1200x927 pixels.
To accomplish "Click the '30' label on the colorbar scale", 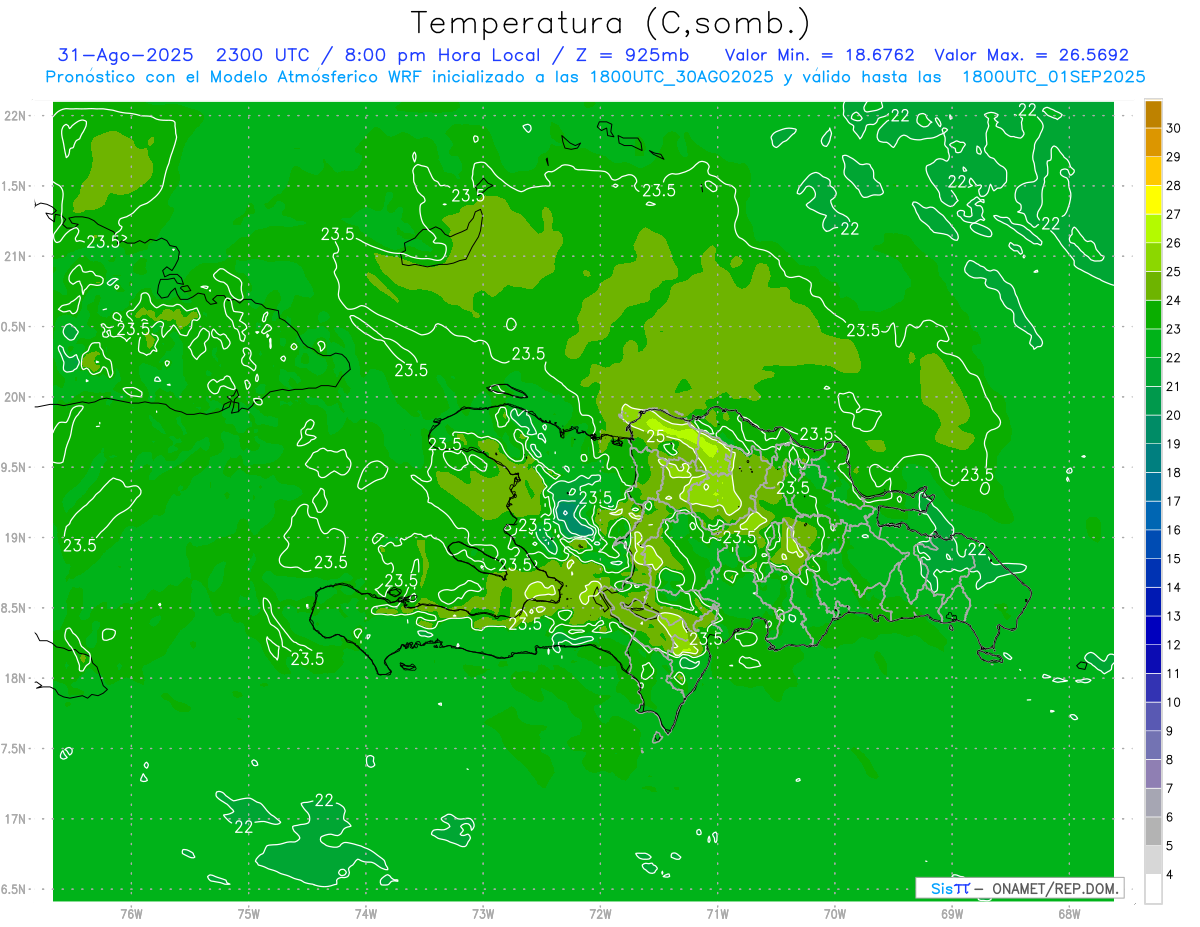I will pos(1173,128).
